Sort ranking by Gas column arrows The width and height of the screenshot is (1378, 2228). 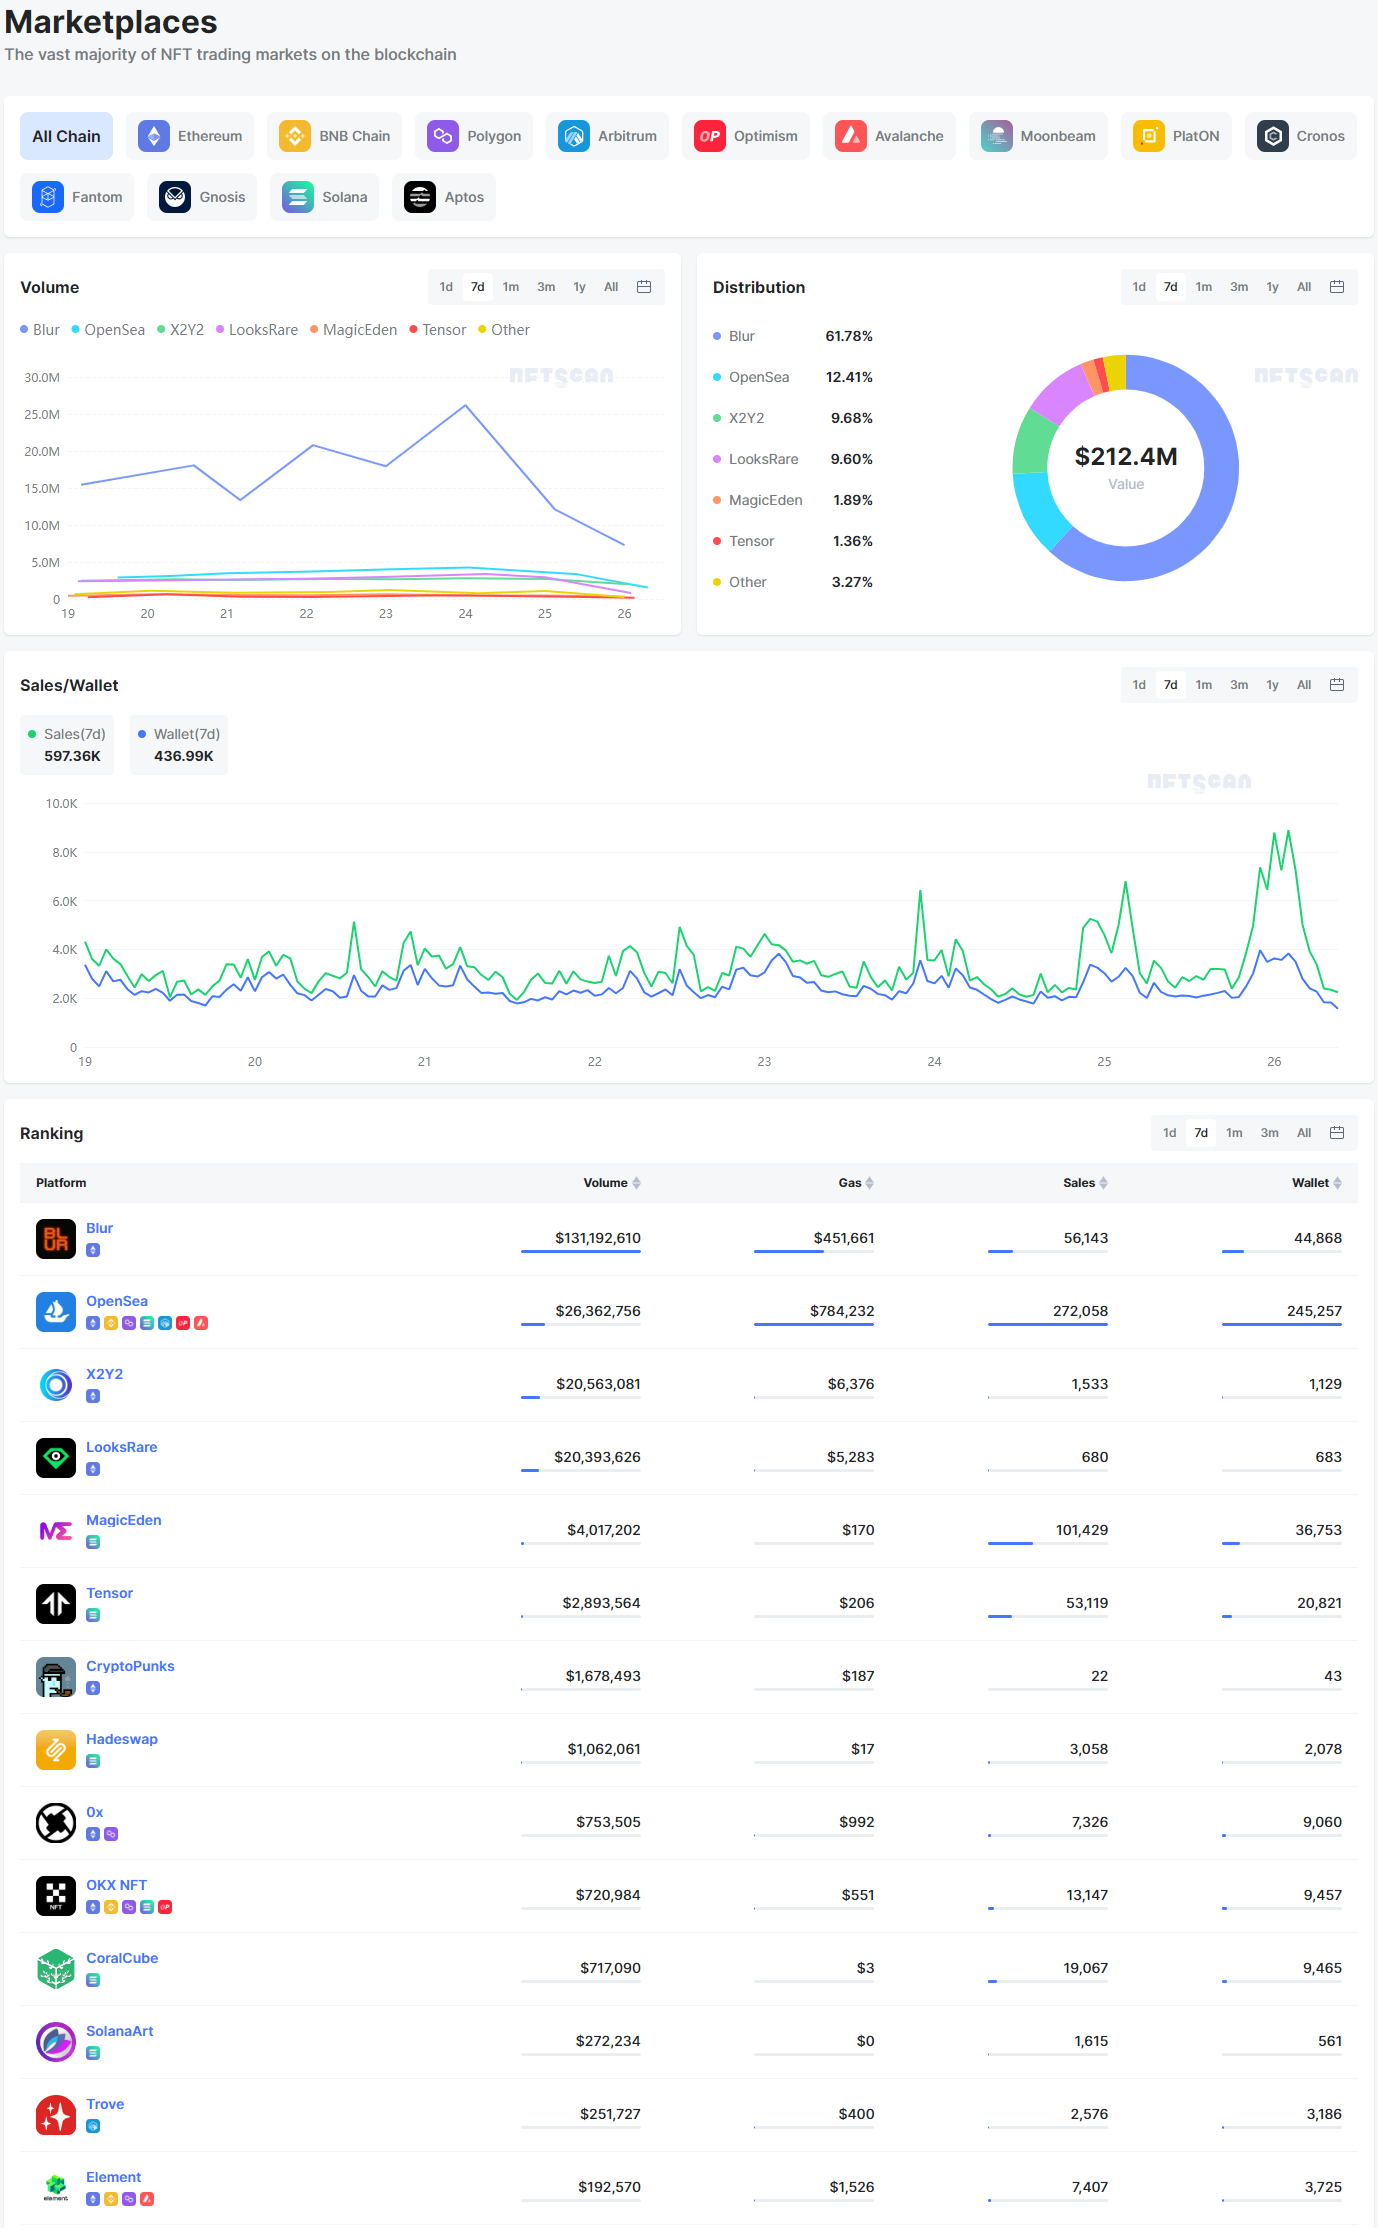870,1183
